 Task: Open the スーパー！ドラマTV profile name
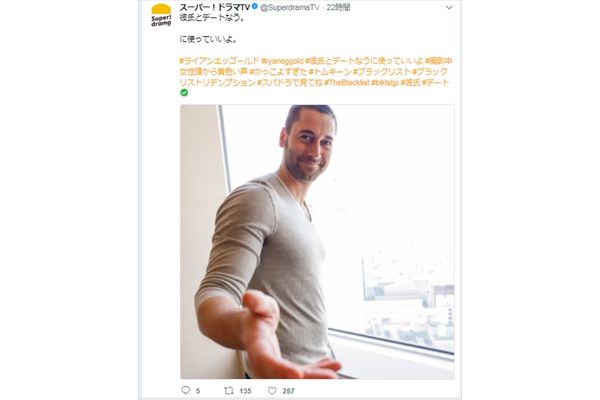pyautogui.click(x=215, y=7)
